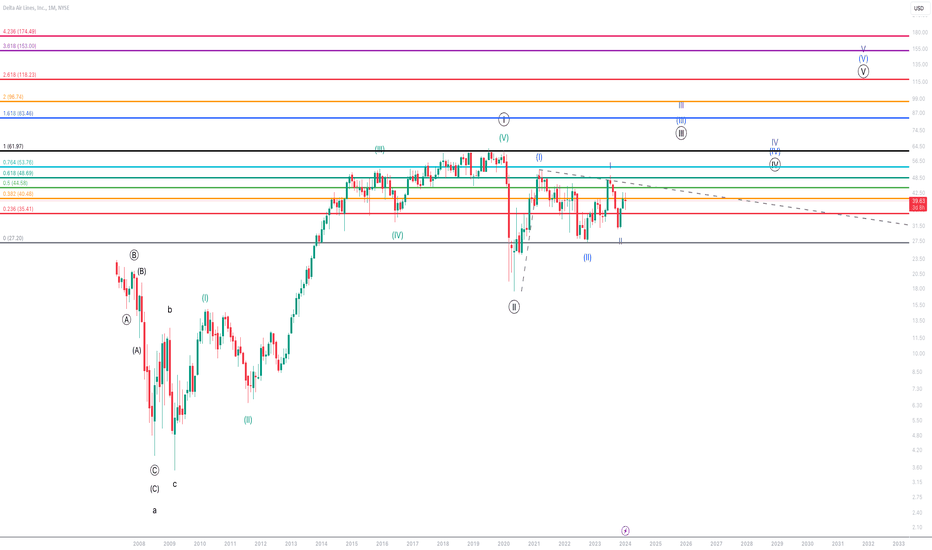Viewport: 932px width, 550px height.
Task: Select the 4.236 (174.49) Fibonacci label
Action: 20,31
